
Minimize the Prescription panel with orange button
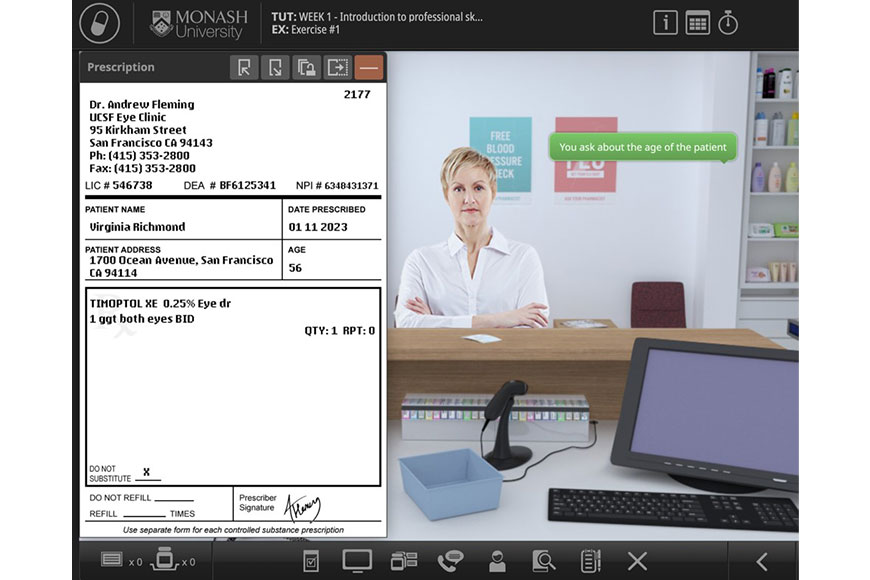[x=369, y=67]
